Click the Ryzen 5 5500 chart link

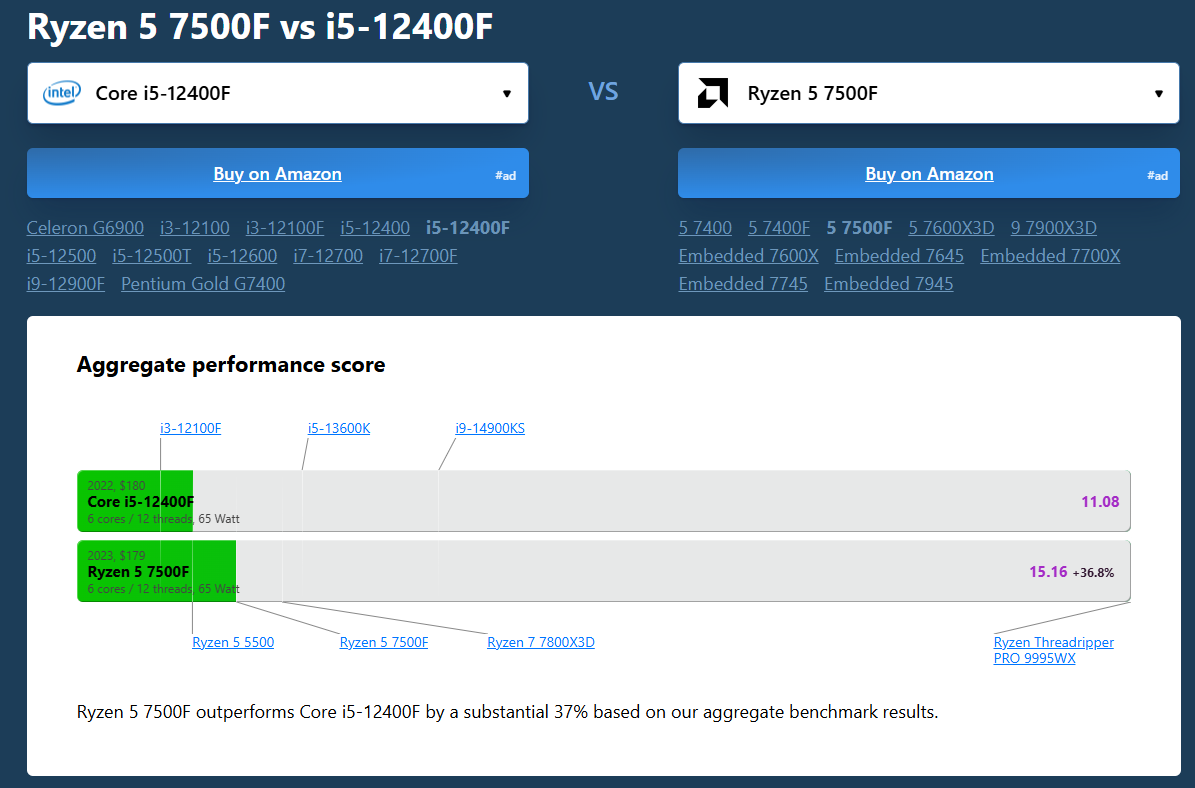[233, 642]
